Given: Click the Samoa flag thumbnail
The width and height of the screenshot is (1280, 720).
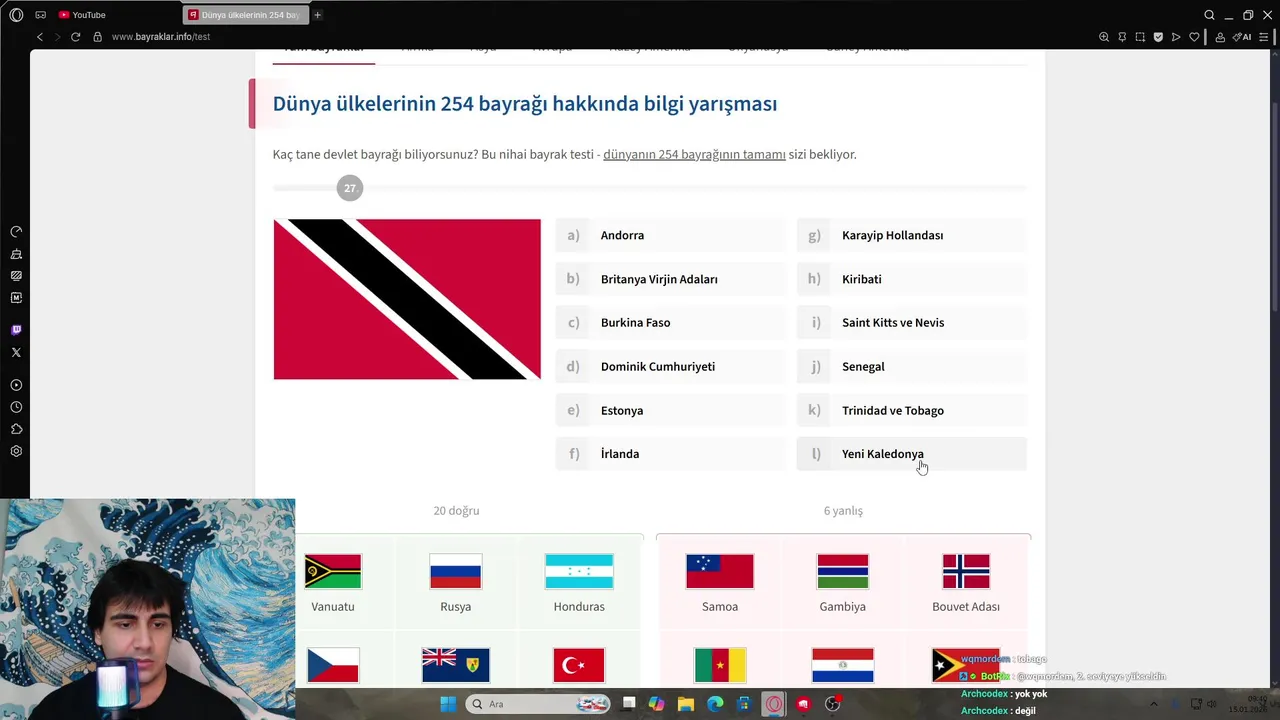Looking at the screenshot, I should point(720,571).
